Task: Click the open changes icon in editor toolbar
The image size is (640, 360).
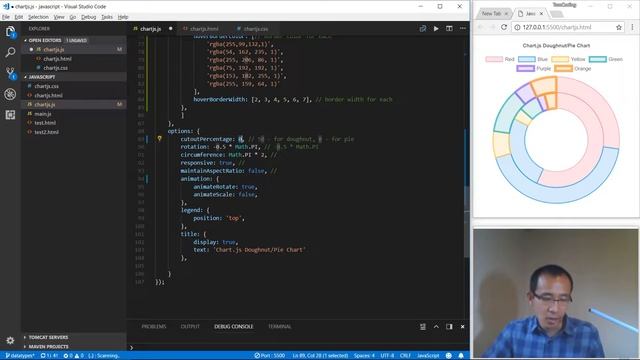Action: coord(423,29)
